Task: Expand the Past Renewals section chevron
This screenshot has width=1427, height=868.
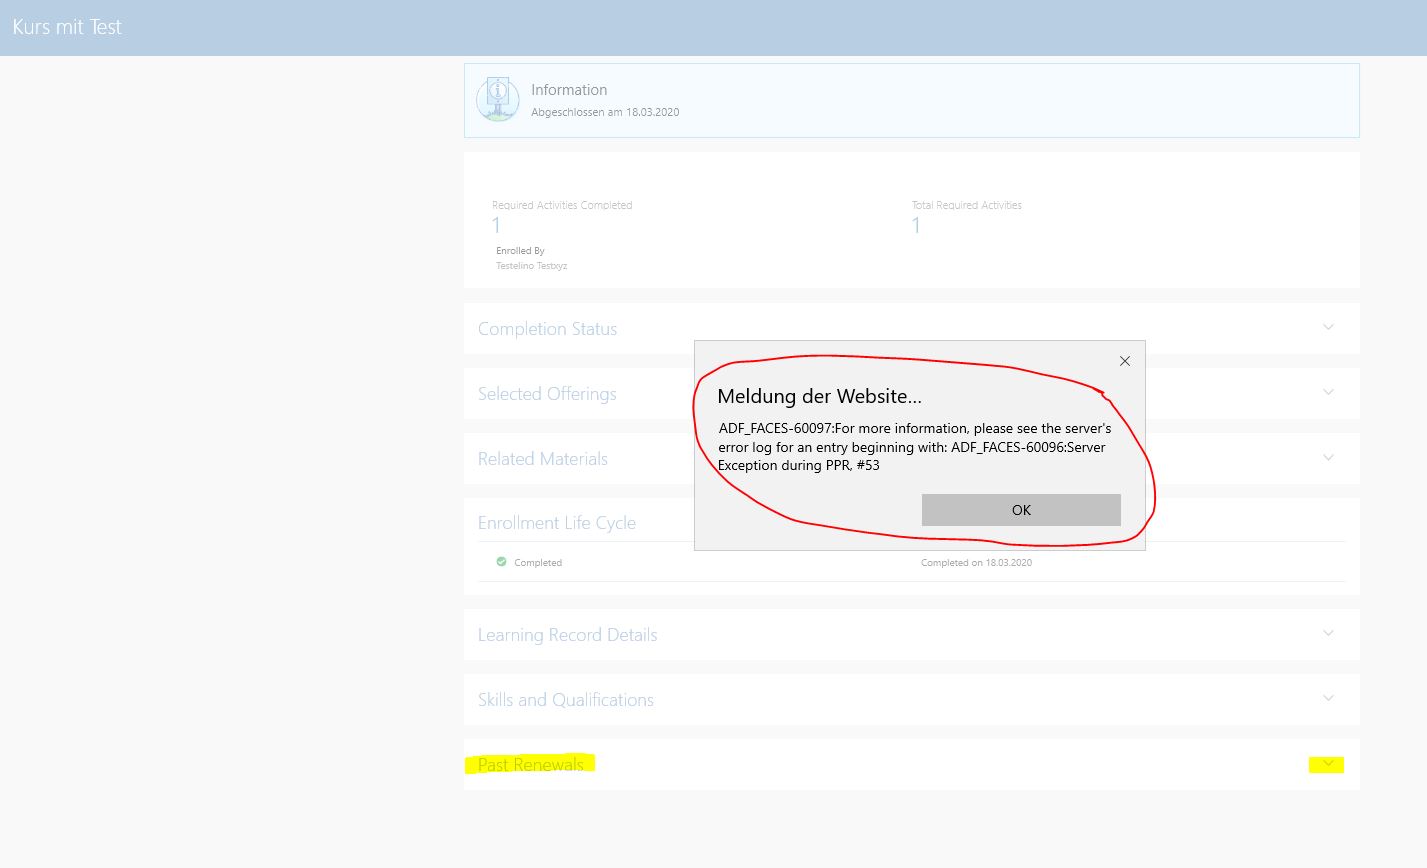Action: point(1329,764)
